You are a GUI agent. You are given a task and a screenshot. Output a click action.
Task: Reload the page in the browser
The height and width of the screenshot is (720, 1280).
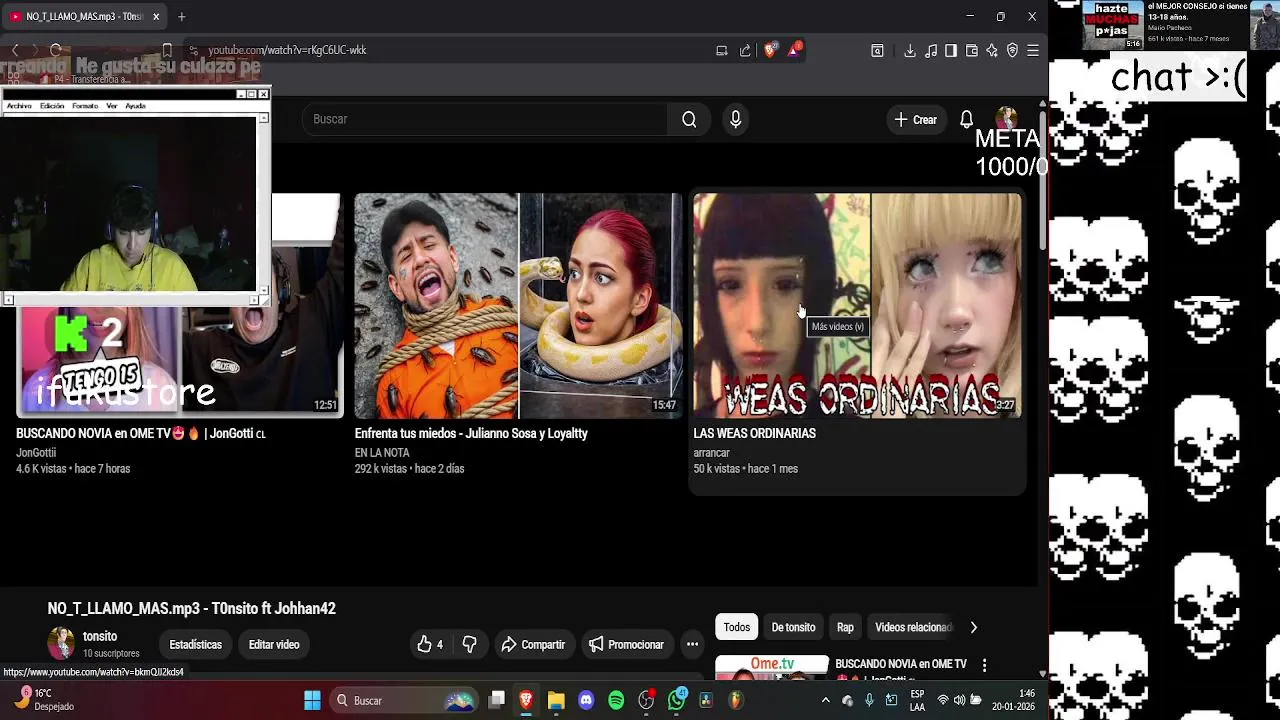tap(56, 50)
